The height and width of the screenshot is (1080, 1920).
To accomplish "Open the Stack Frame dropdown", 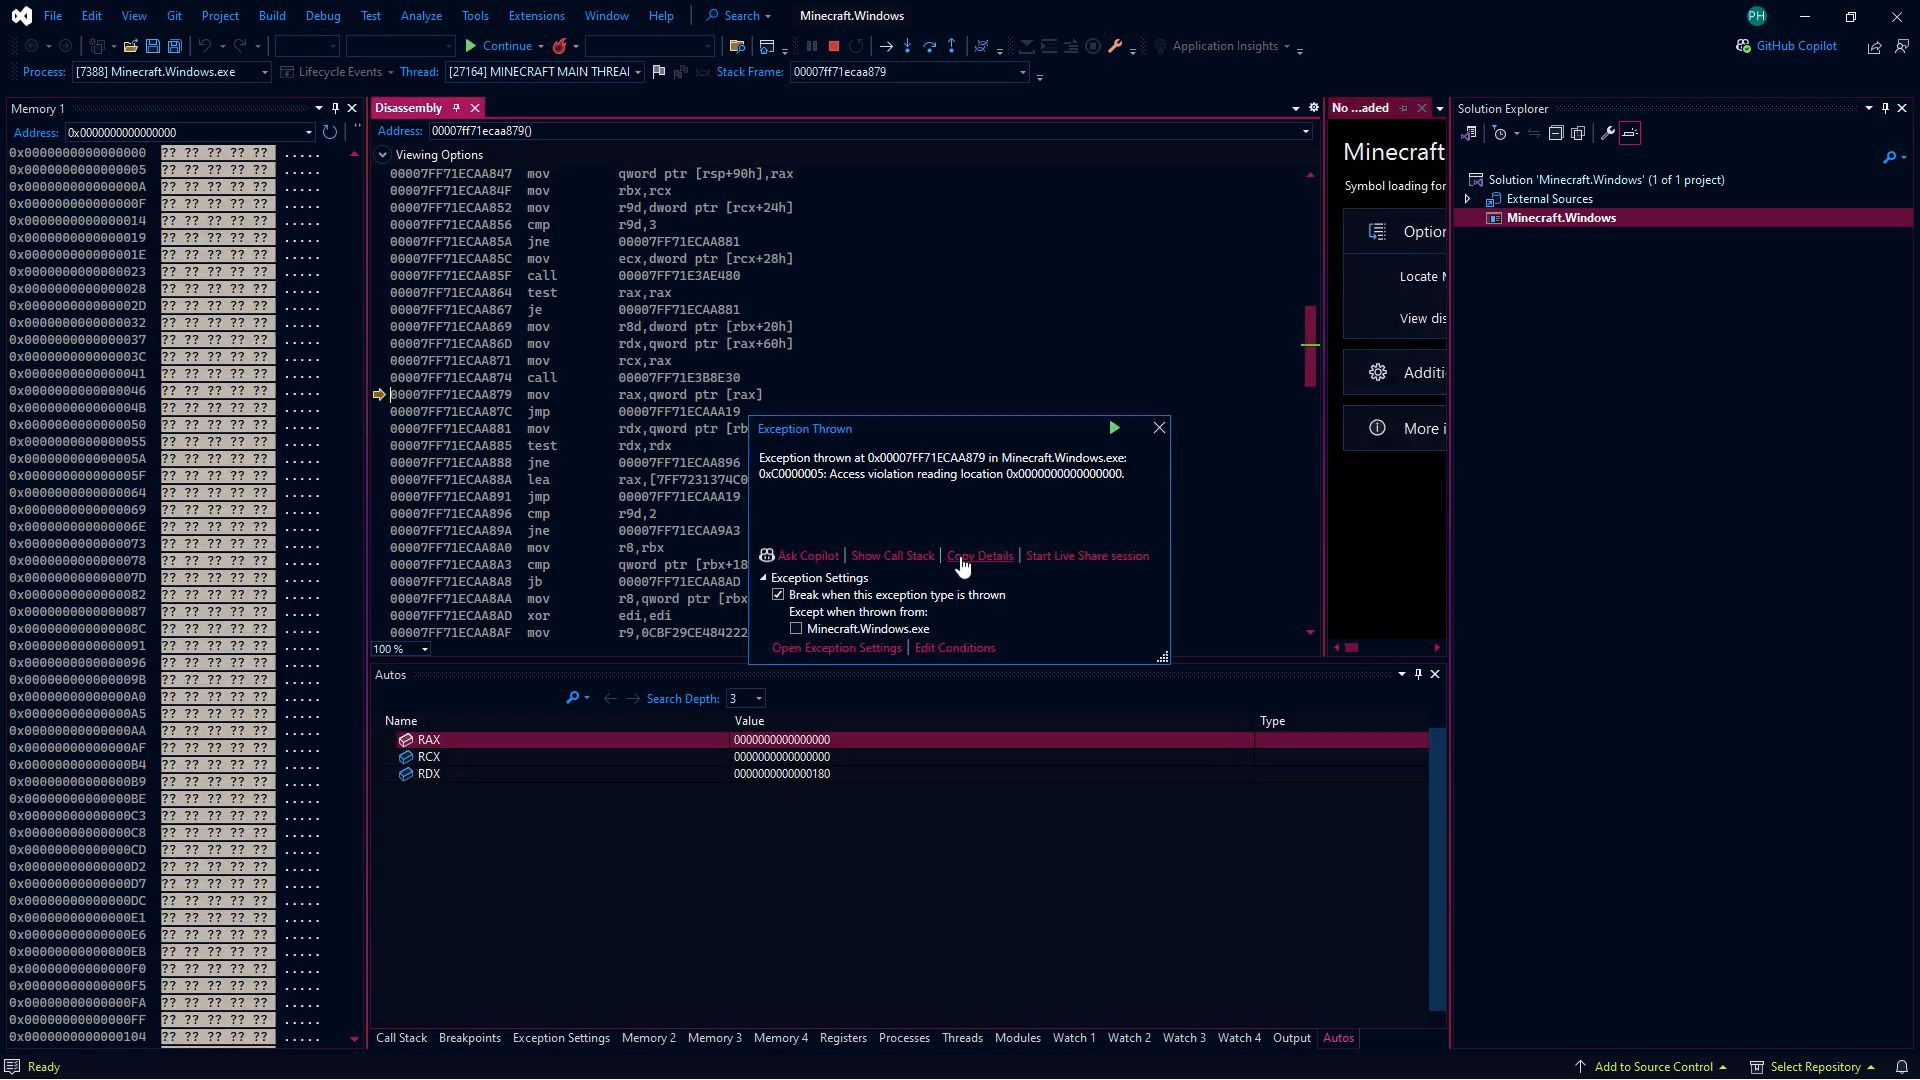I will (x=1022, y=72).
